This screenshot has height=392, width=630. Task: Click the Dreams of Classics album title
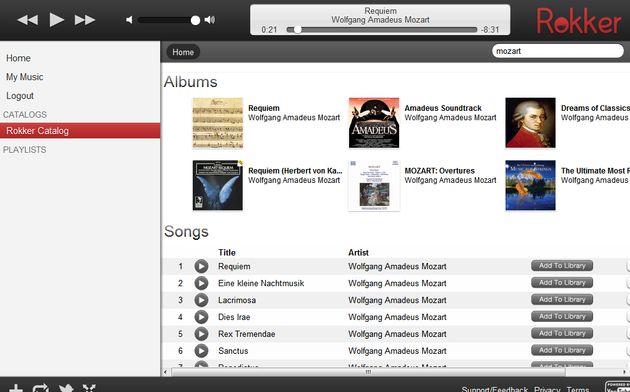(x=595, y=108)
